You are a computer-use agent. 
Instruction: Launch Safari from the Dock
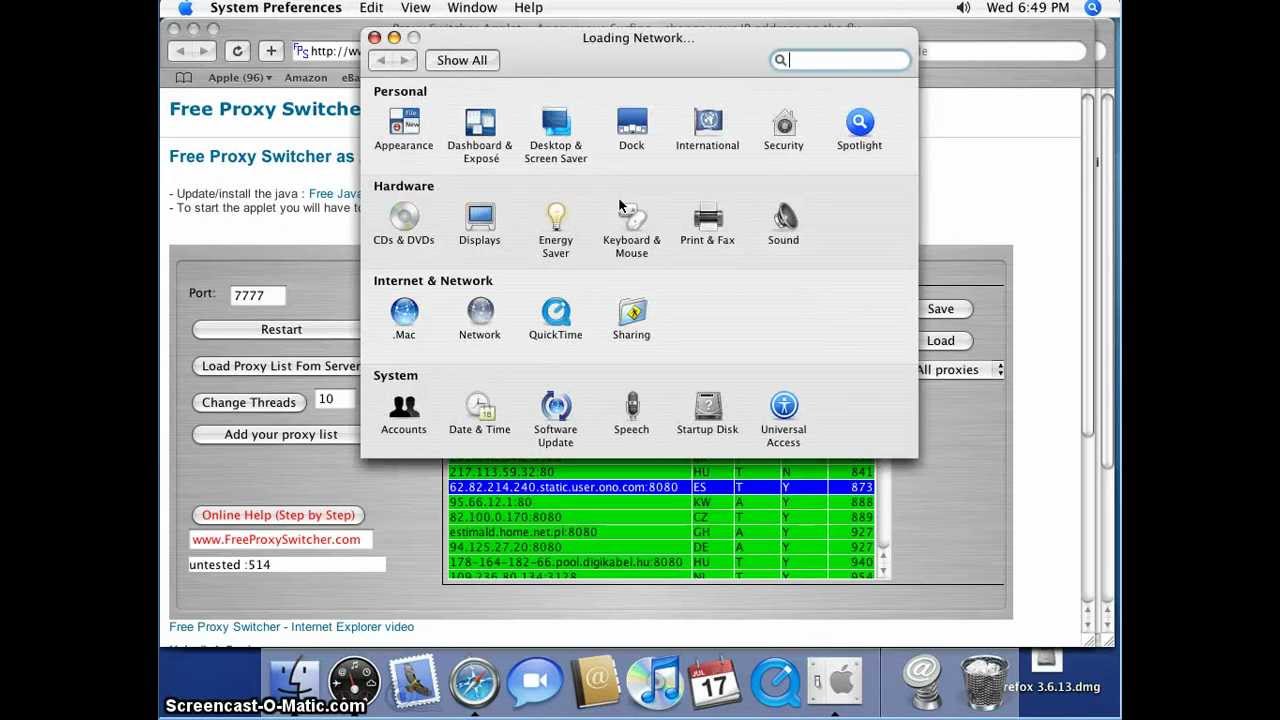[x=474, y=682]
